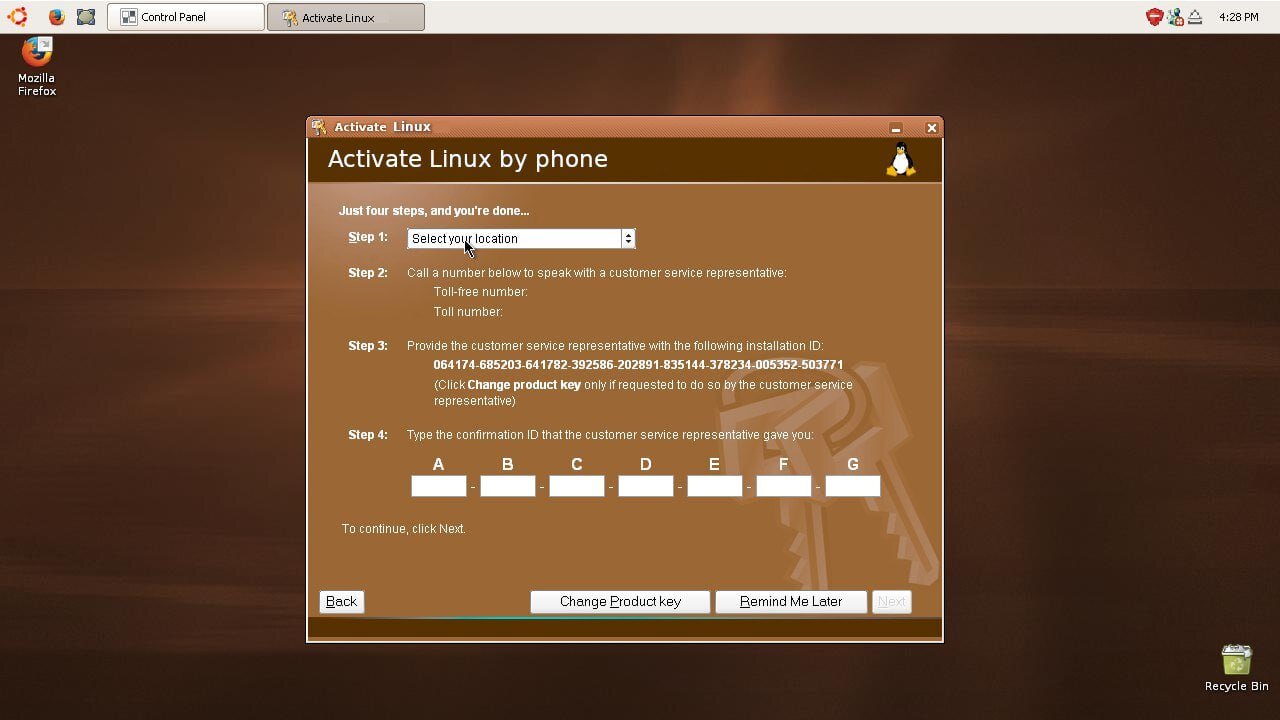Click the 4:28 PM clock
The width and height of the screenshot is (1280, 720).
coord(1239,17)
